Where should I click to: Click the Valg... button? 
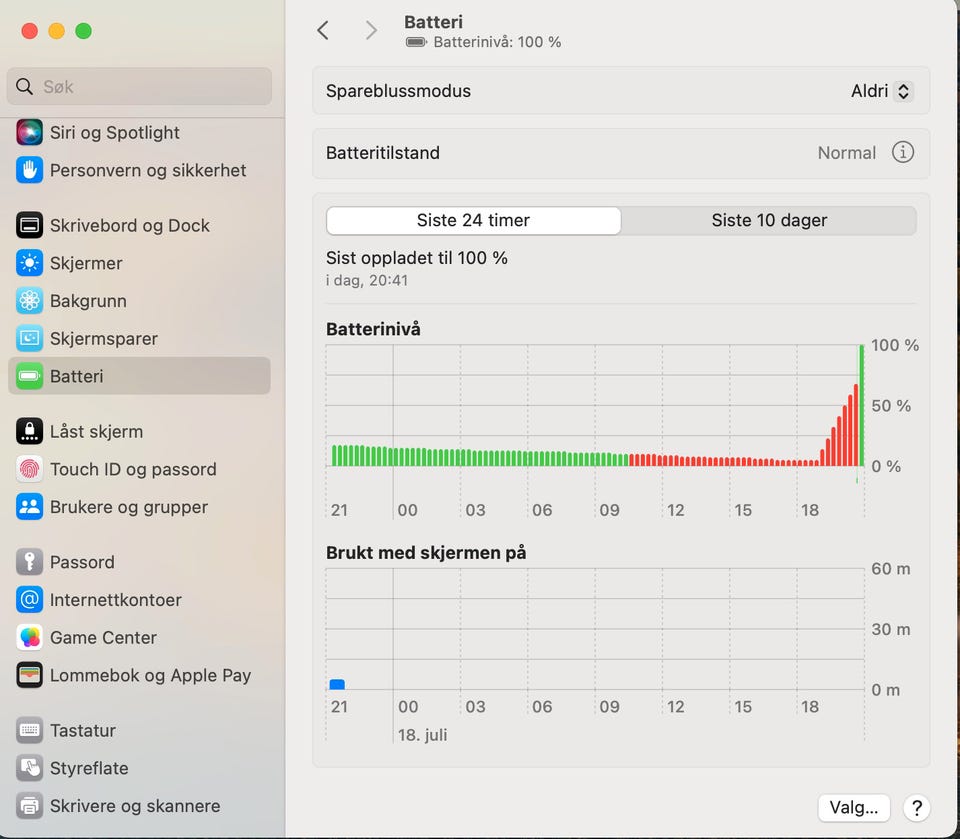coord(853,807)
